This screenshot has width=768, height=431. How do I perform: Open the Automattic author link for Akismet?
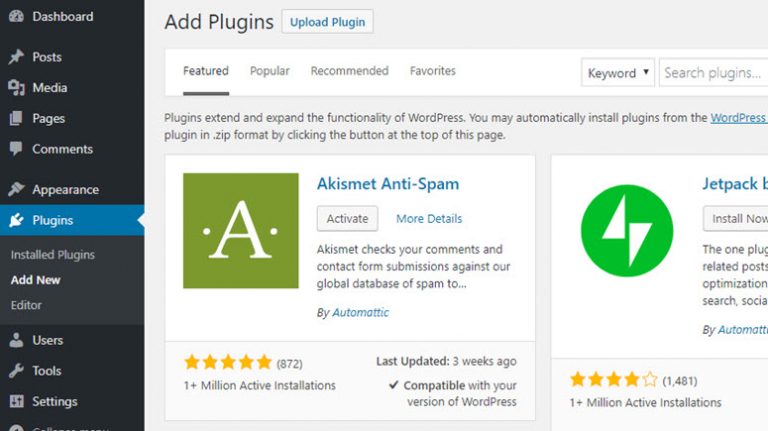[360, 313]
